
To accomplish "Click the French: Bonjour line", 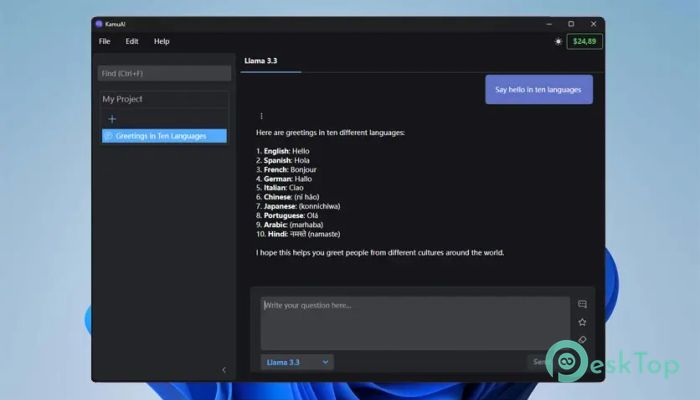I will coord(286,170).
